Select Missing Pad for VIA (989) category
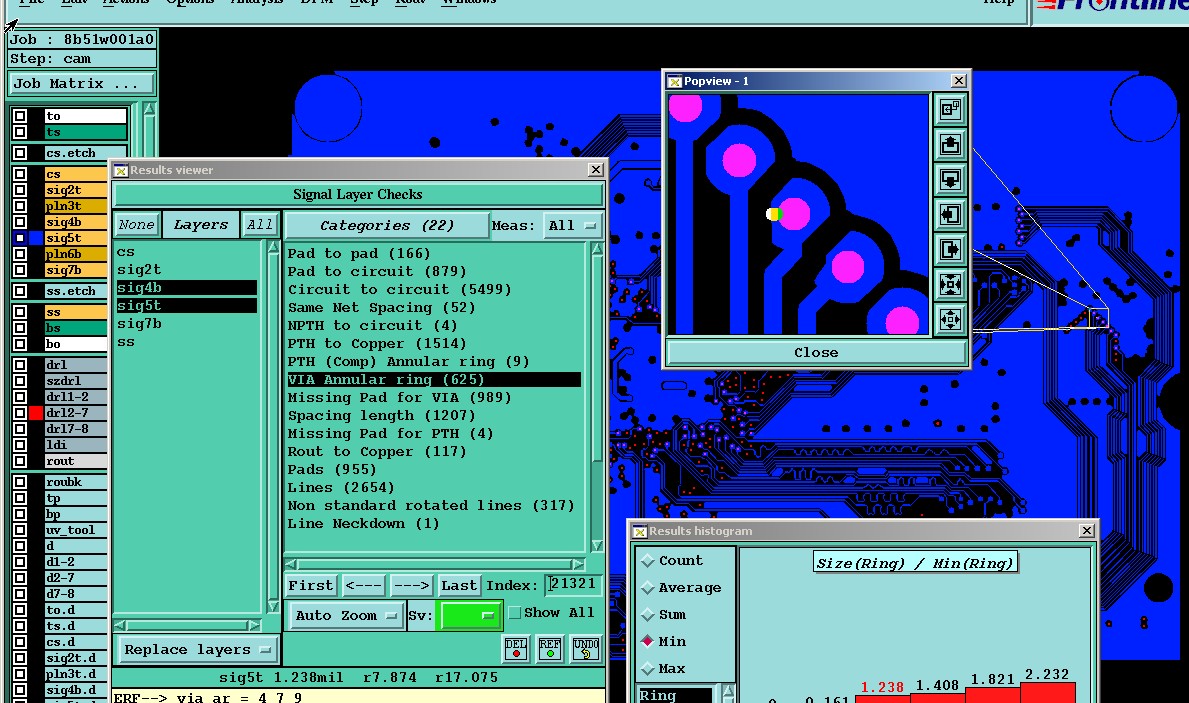The width and height of the screenshot is (1189, 703). tap(400, 397)
